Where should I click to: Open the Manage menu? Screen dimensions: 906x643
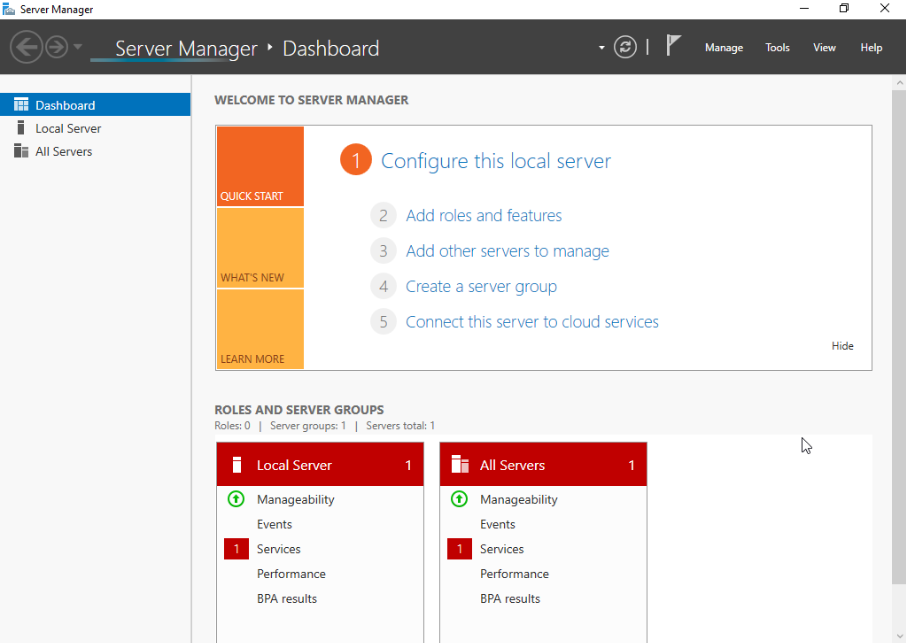coord(723,48)
